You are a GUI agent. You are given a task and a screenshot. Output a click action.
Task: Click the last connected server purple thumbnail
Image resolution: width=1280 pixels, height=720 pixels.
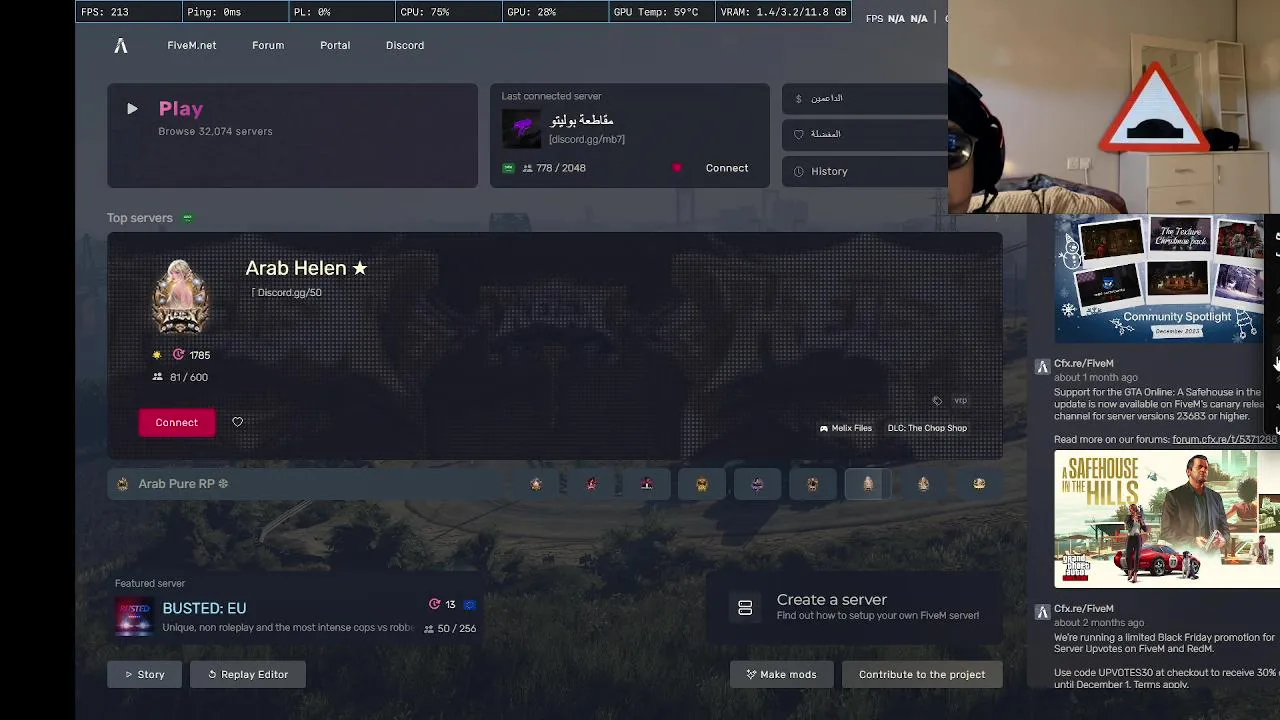[x=521, y=129]
